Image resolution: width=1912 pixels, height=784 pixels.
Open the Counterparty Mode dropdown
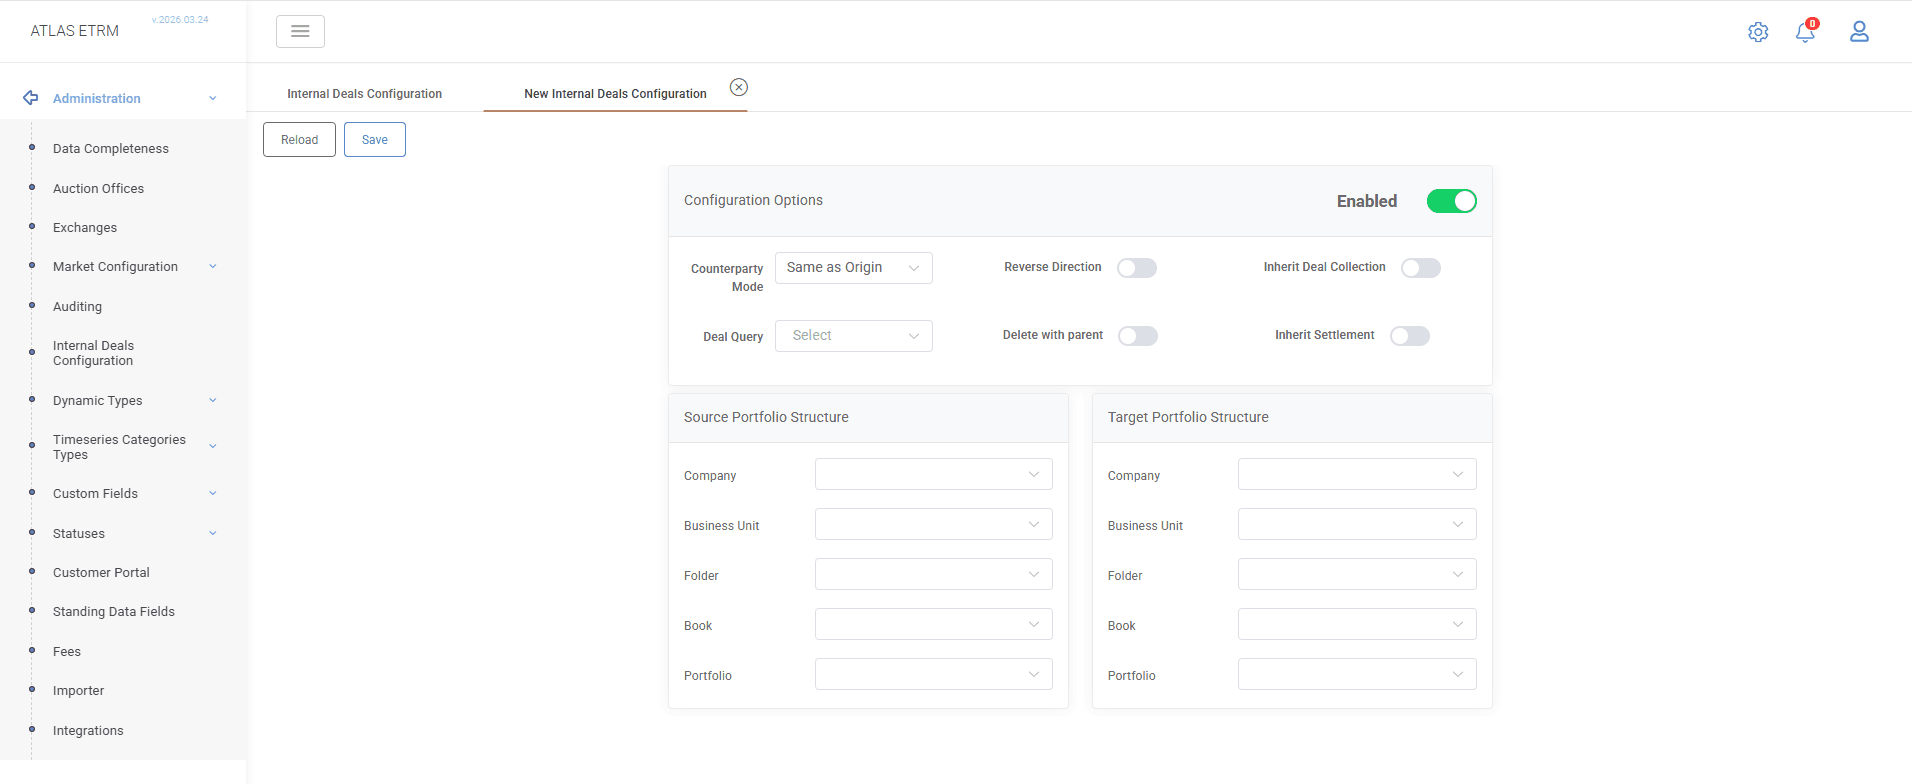854,268
